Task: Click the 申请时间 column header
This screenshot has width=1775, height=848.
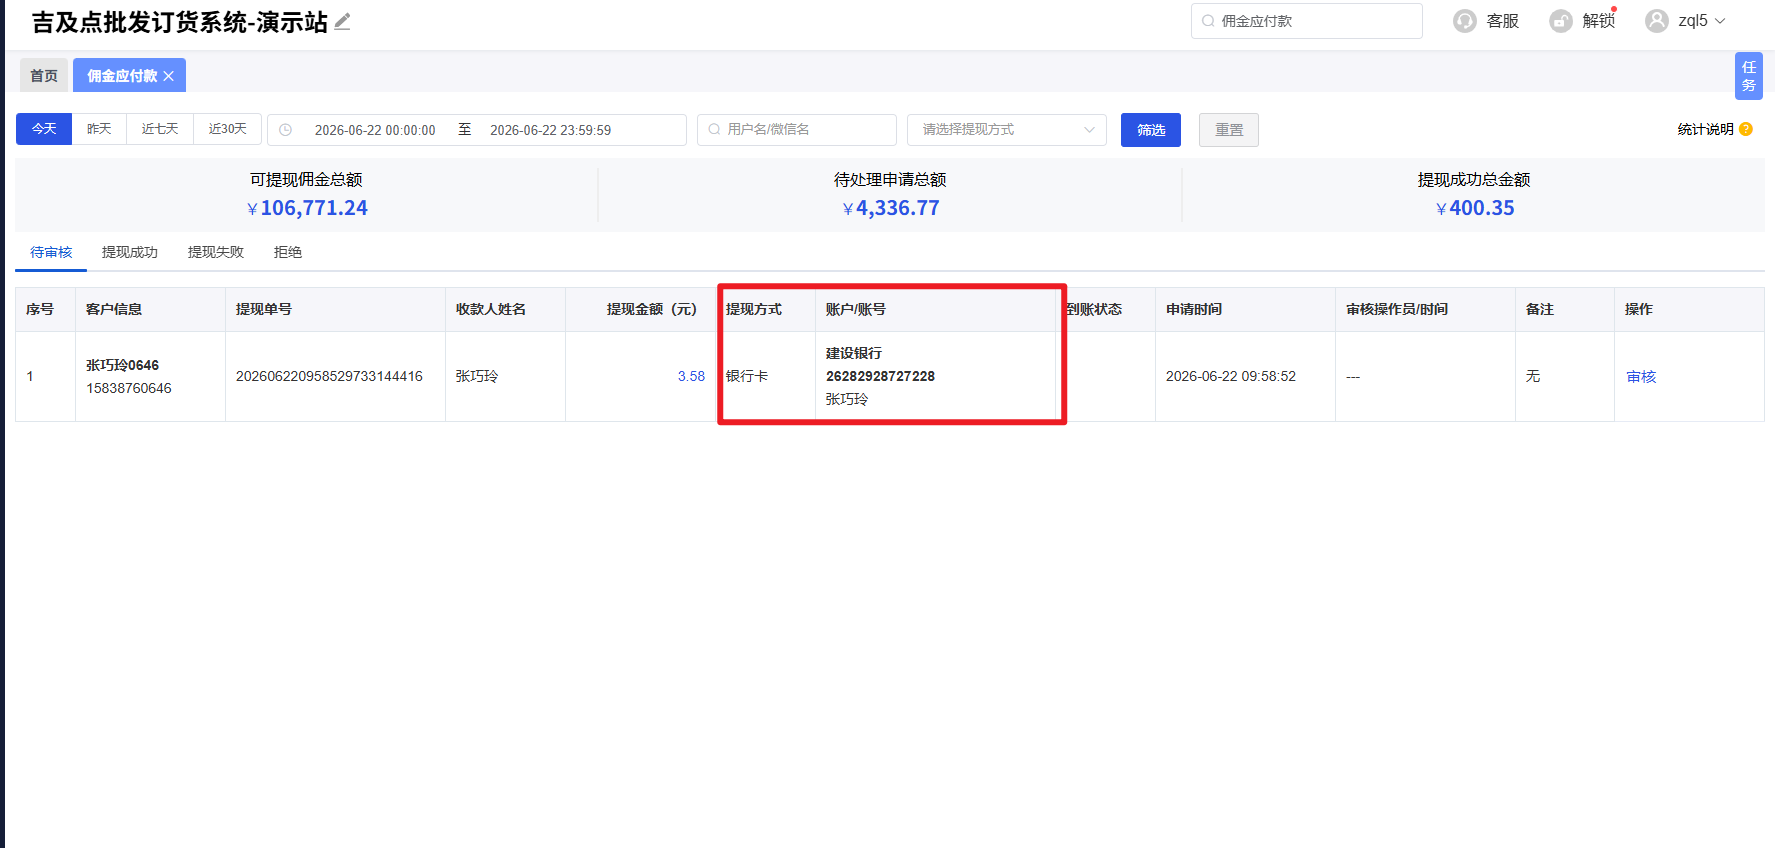Action: [x=1194, y=310]
